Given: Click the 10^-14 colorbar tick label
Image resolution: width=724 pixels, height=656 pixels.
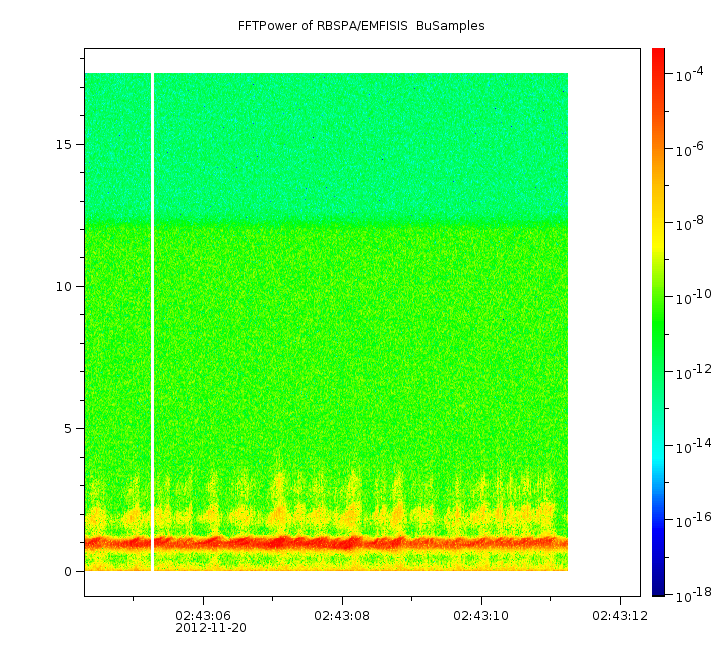Looking at the screenshot, I should coord(690,446).
